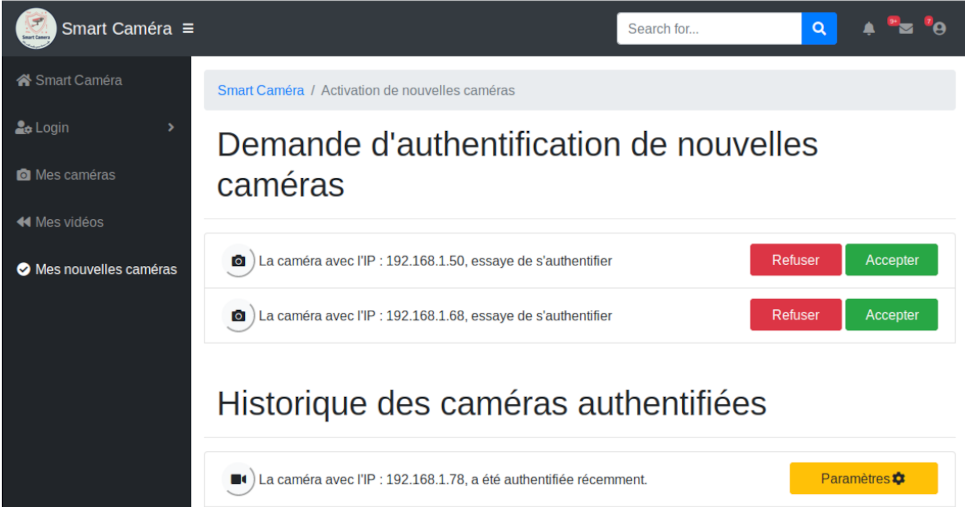Viewport: 965px width, 507px height.
Task: Open the bell notifications icon
Action: tap(869, 29)
